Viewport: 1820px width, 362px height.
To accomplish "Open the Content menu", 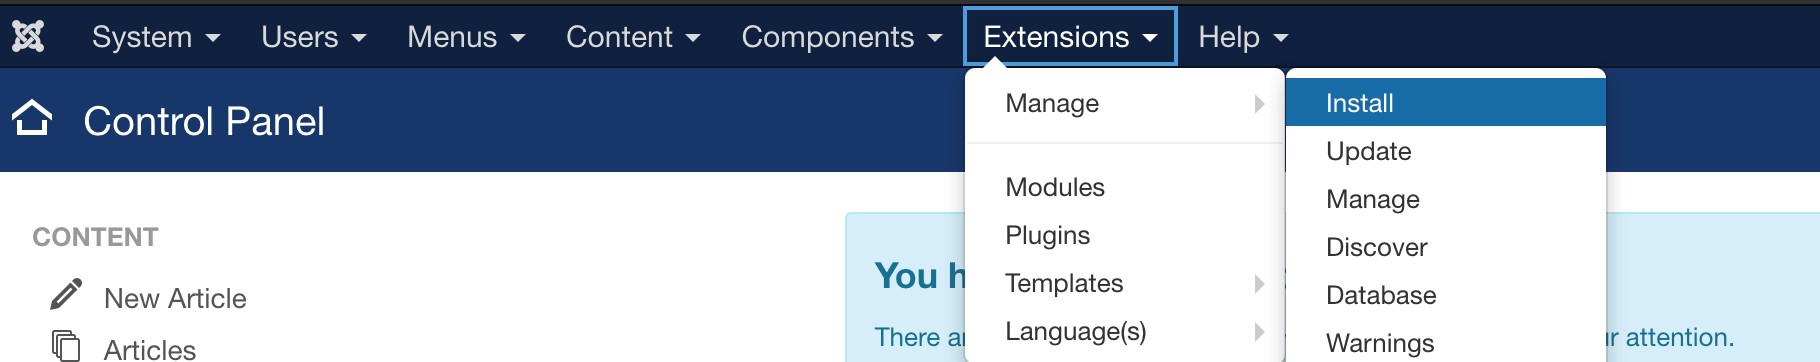I will tap(632, 37).
